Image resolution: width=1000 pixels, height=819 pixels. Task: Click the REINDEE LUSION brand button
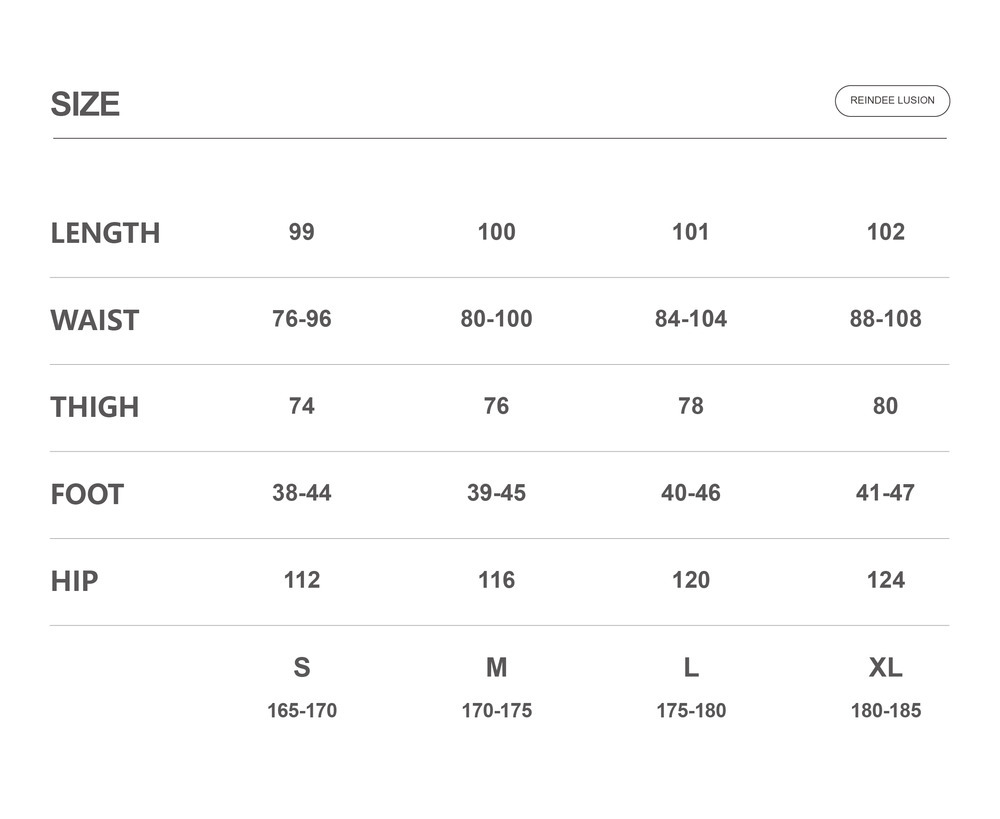coord(892,101)
